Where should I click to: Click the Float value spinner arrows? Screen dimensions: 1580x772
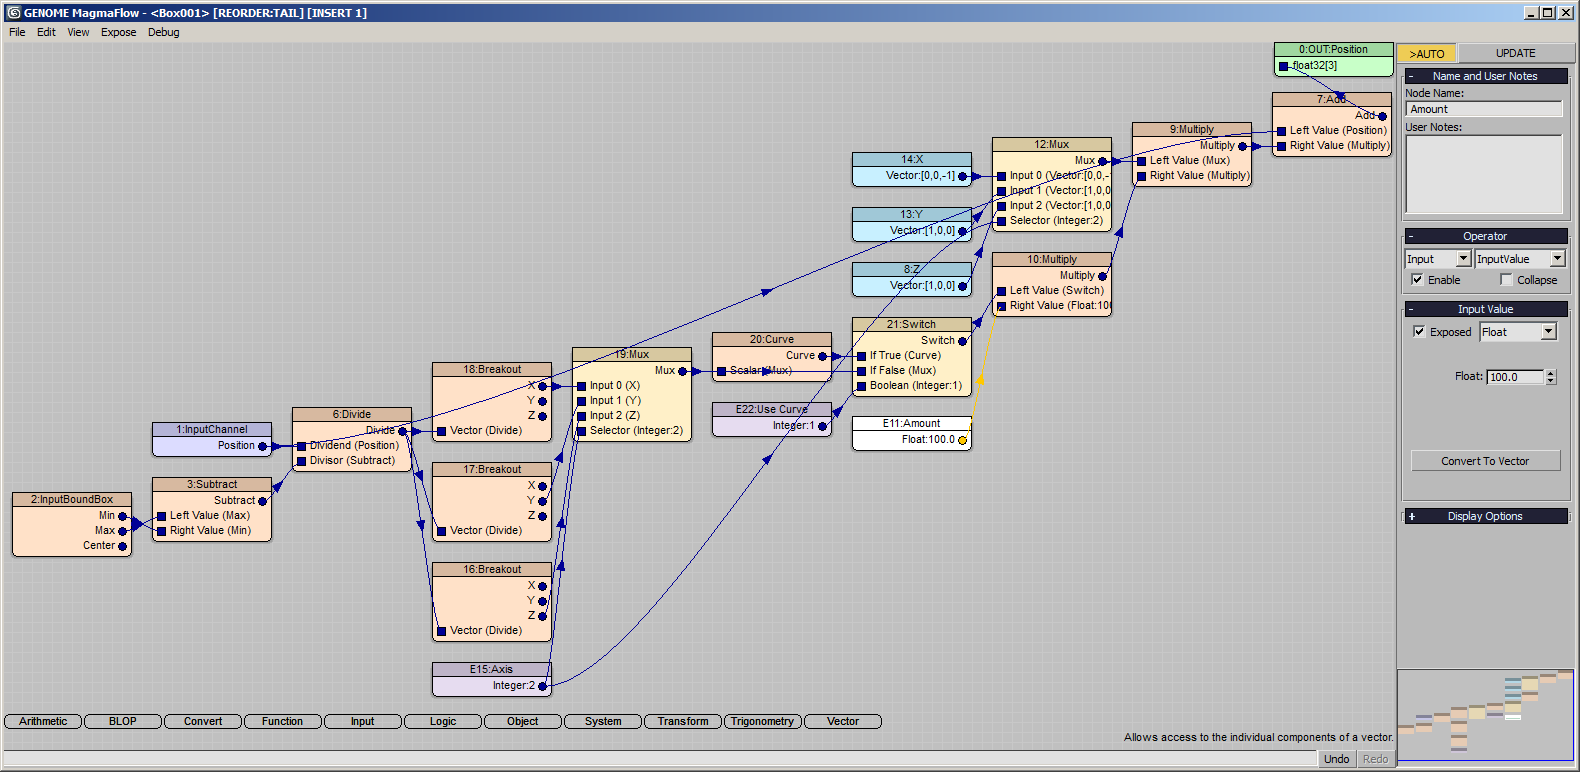(x=1551, y=377)
